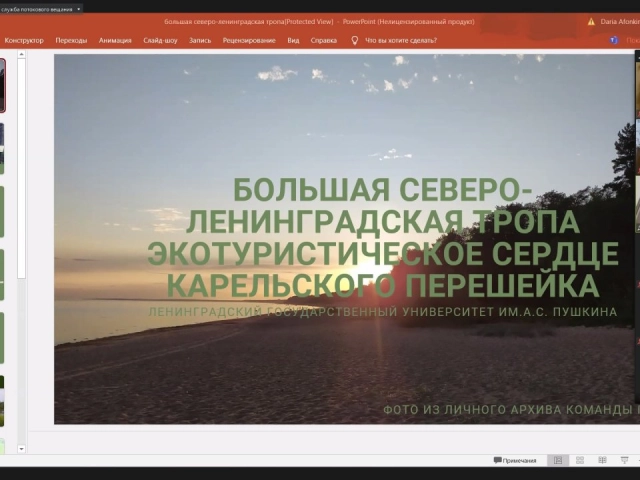Select the sixth slide thumbnail
Screen dimensions: 640x480
tap(2, 401)
